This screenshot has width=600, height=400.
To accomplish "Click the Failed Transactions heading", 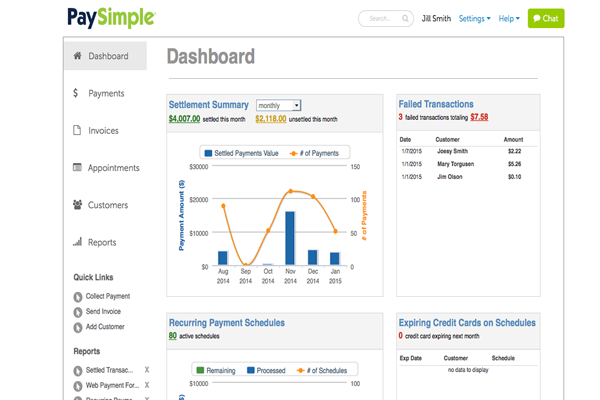I will [x=436, y=104].
